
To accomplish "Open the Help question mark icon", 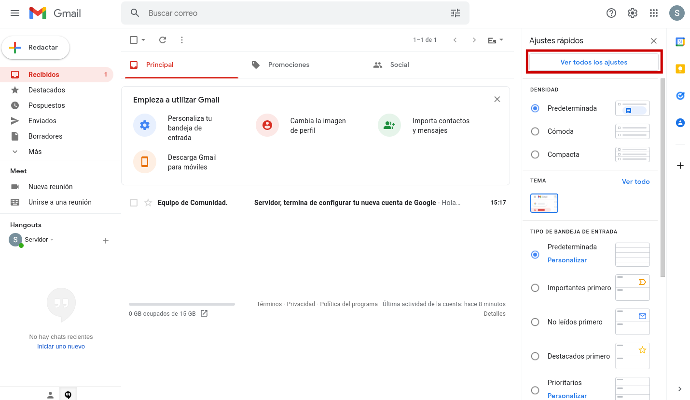I will (611, 13).
